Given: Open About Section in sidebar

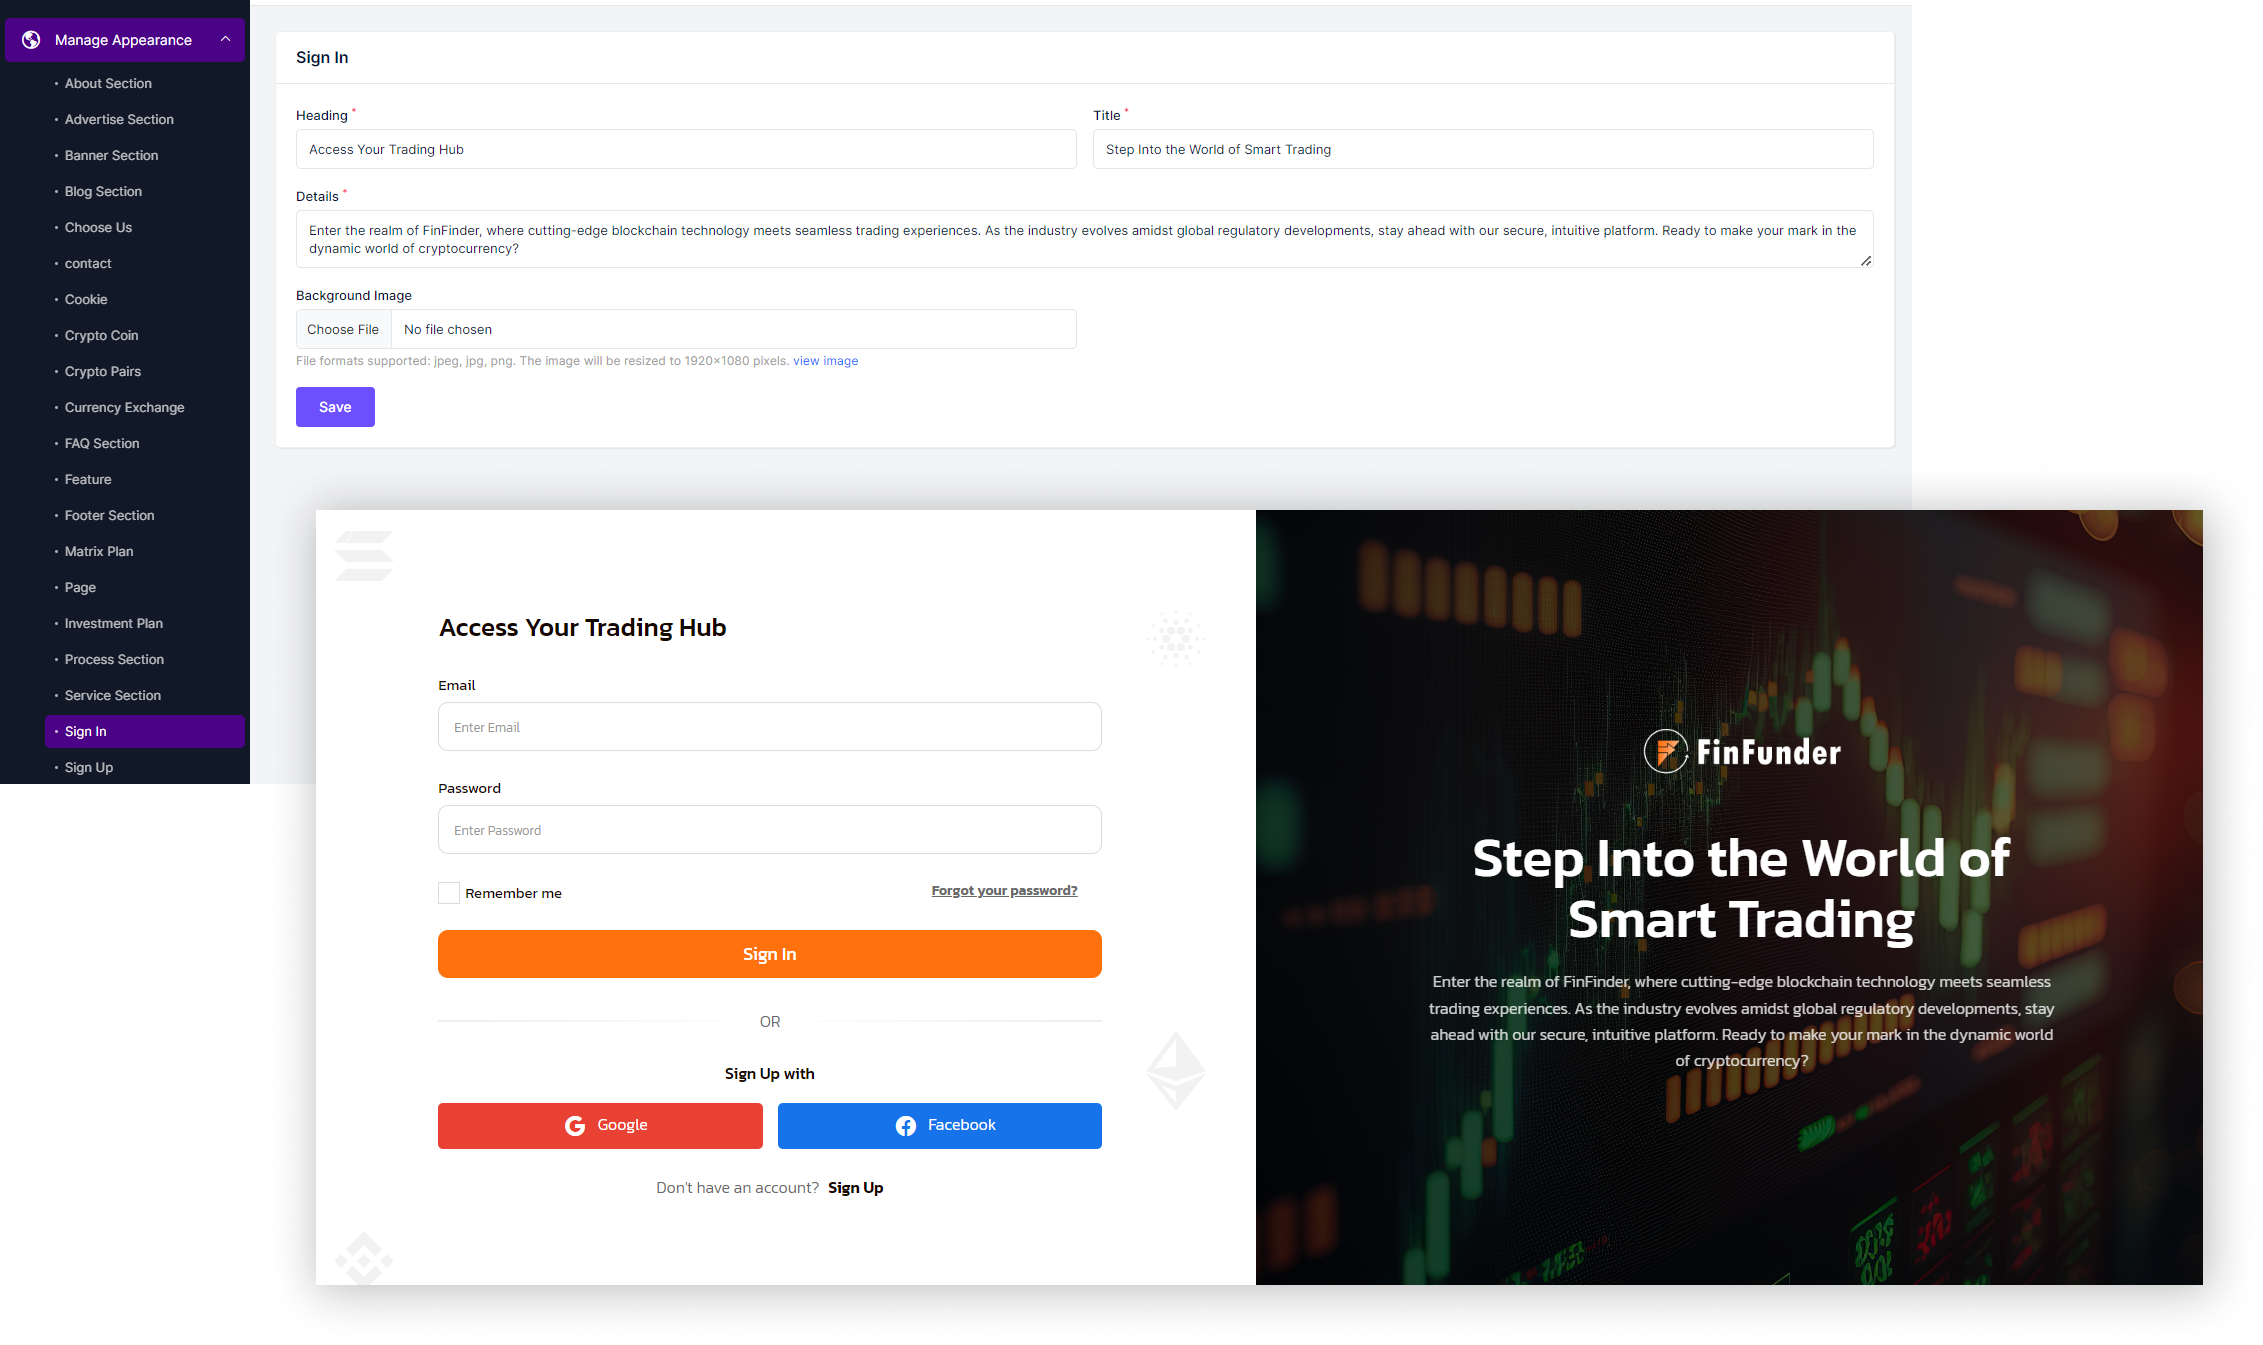Looking at the screenshot, I should click(108, 83).
